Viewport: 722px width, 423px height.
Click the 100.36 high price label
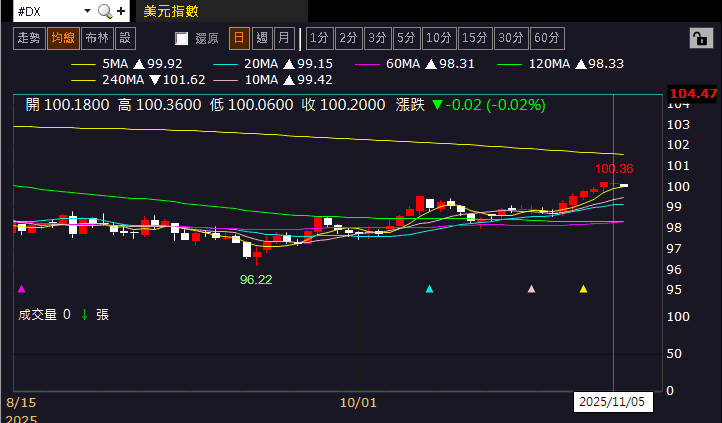point(614,169)
